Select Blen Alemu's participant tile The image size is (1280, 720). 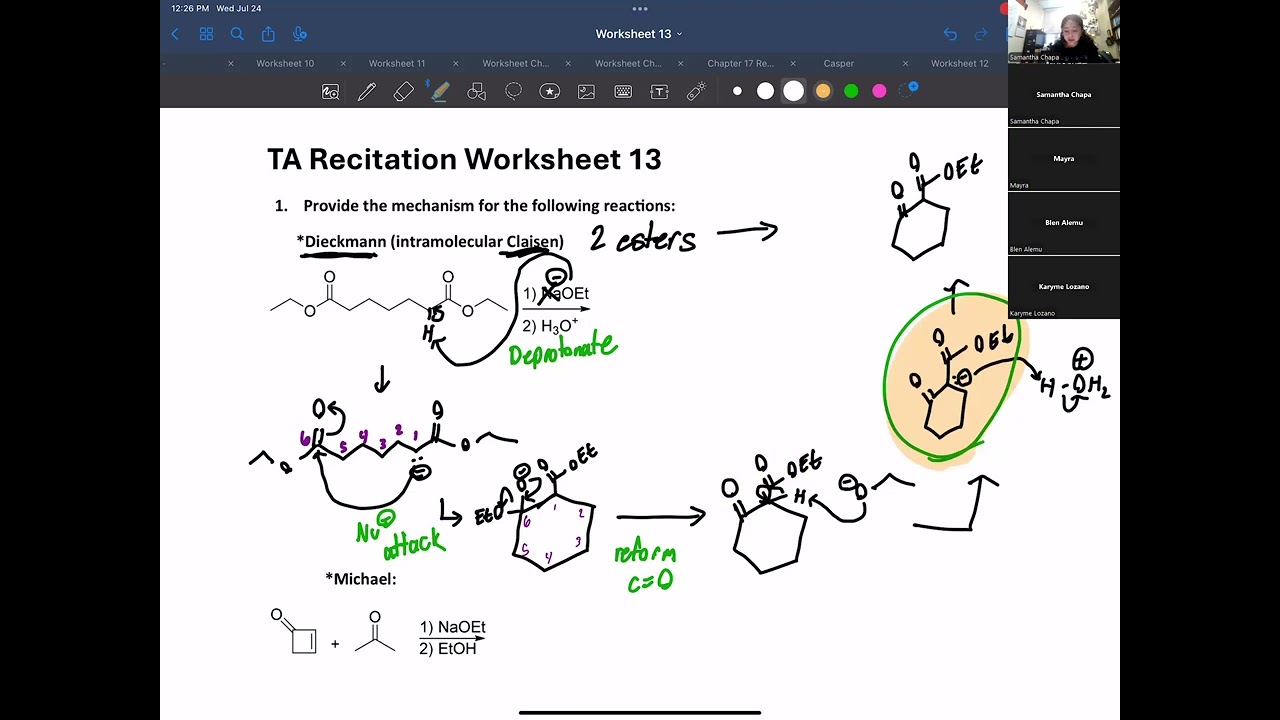pyautogui.click(x=1064, y=223)
